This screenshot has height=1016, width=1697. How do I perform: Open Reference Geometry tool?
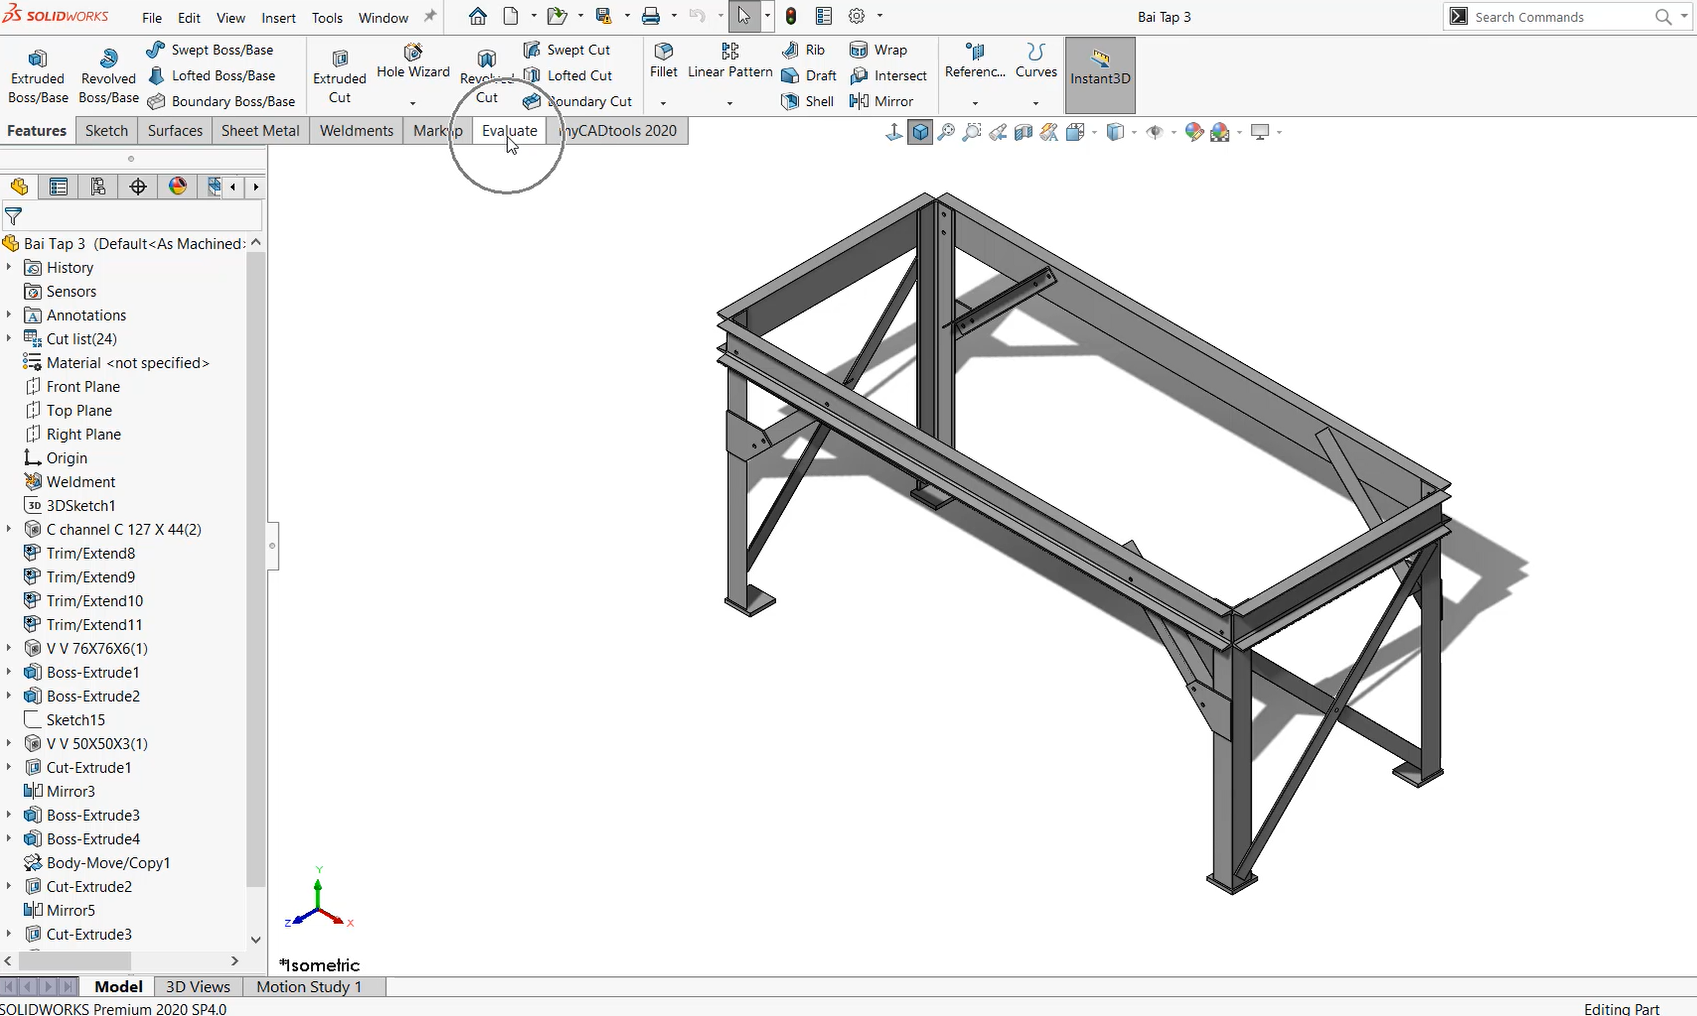click(975, 61)
